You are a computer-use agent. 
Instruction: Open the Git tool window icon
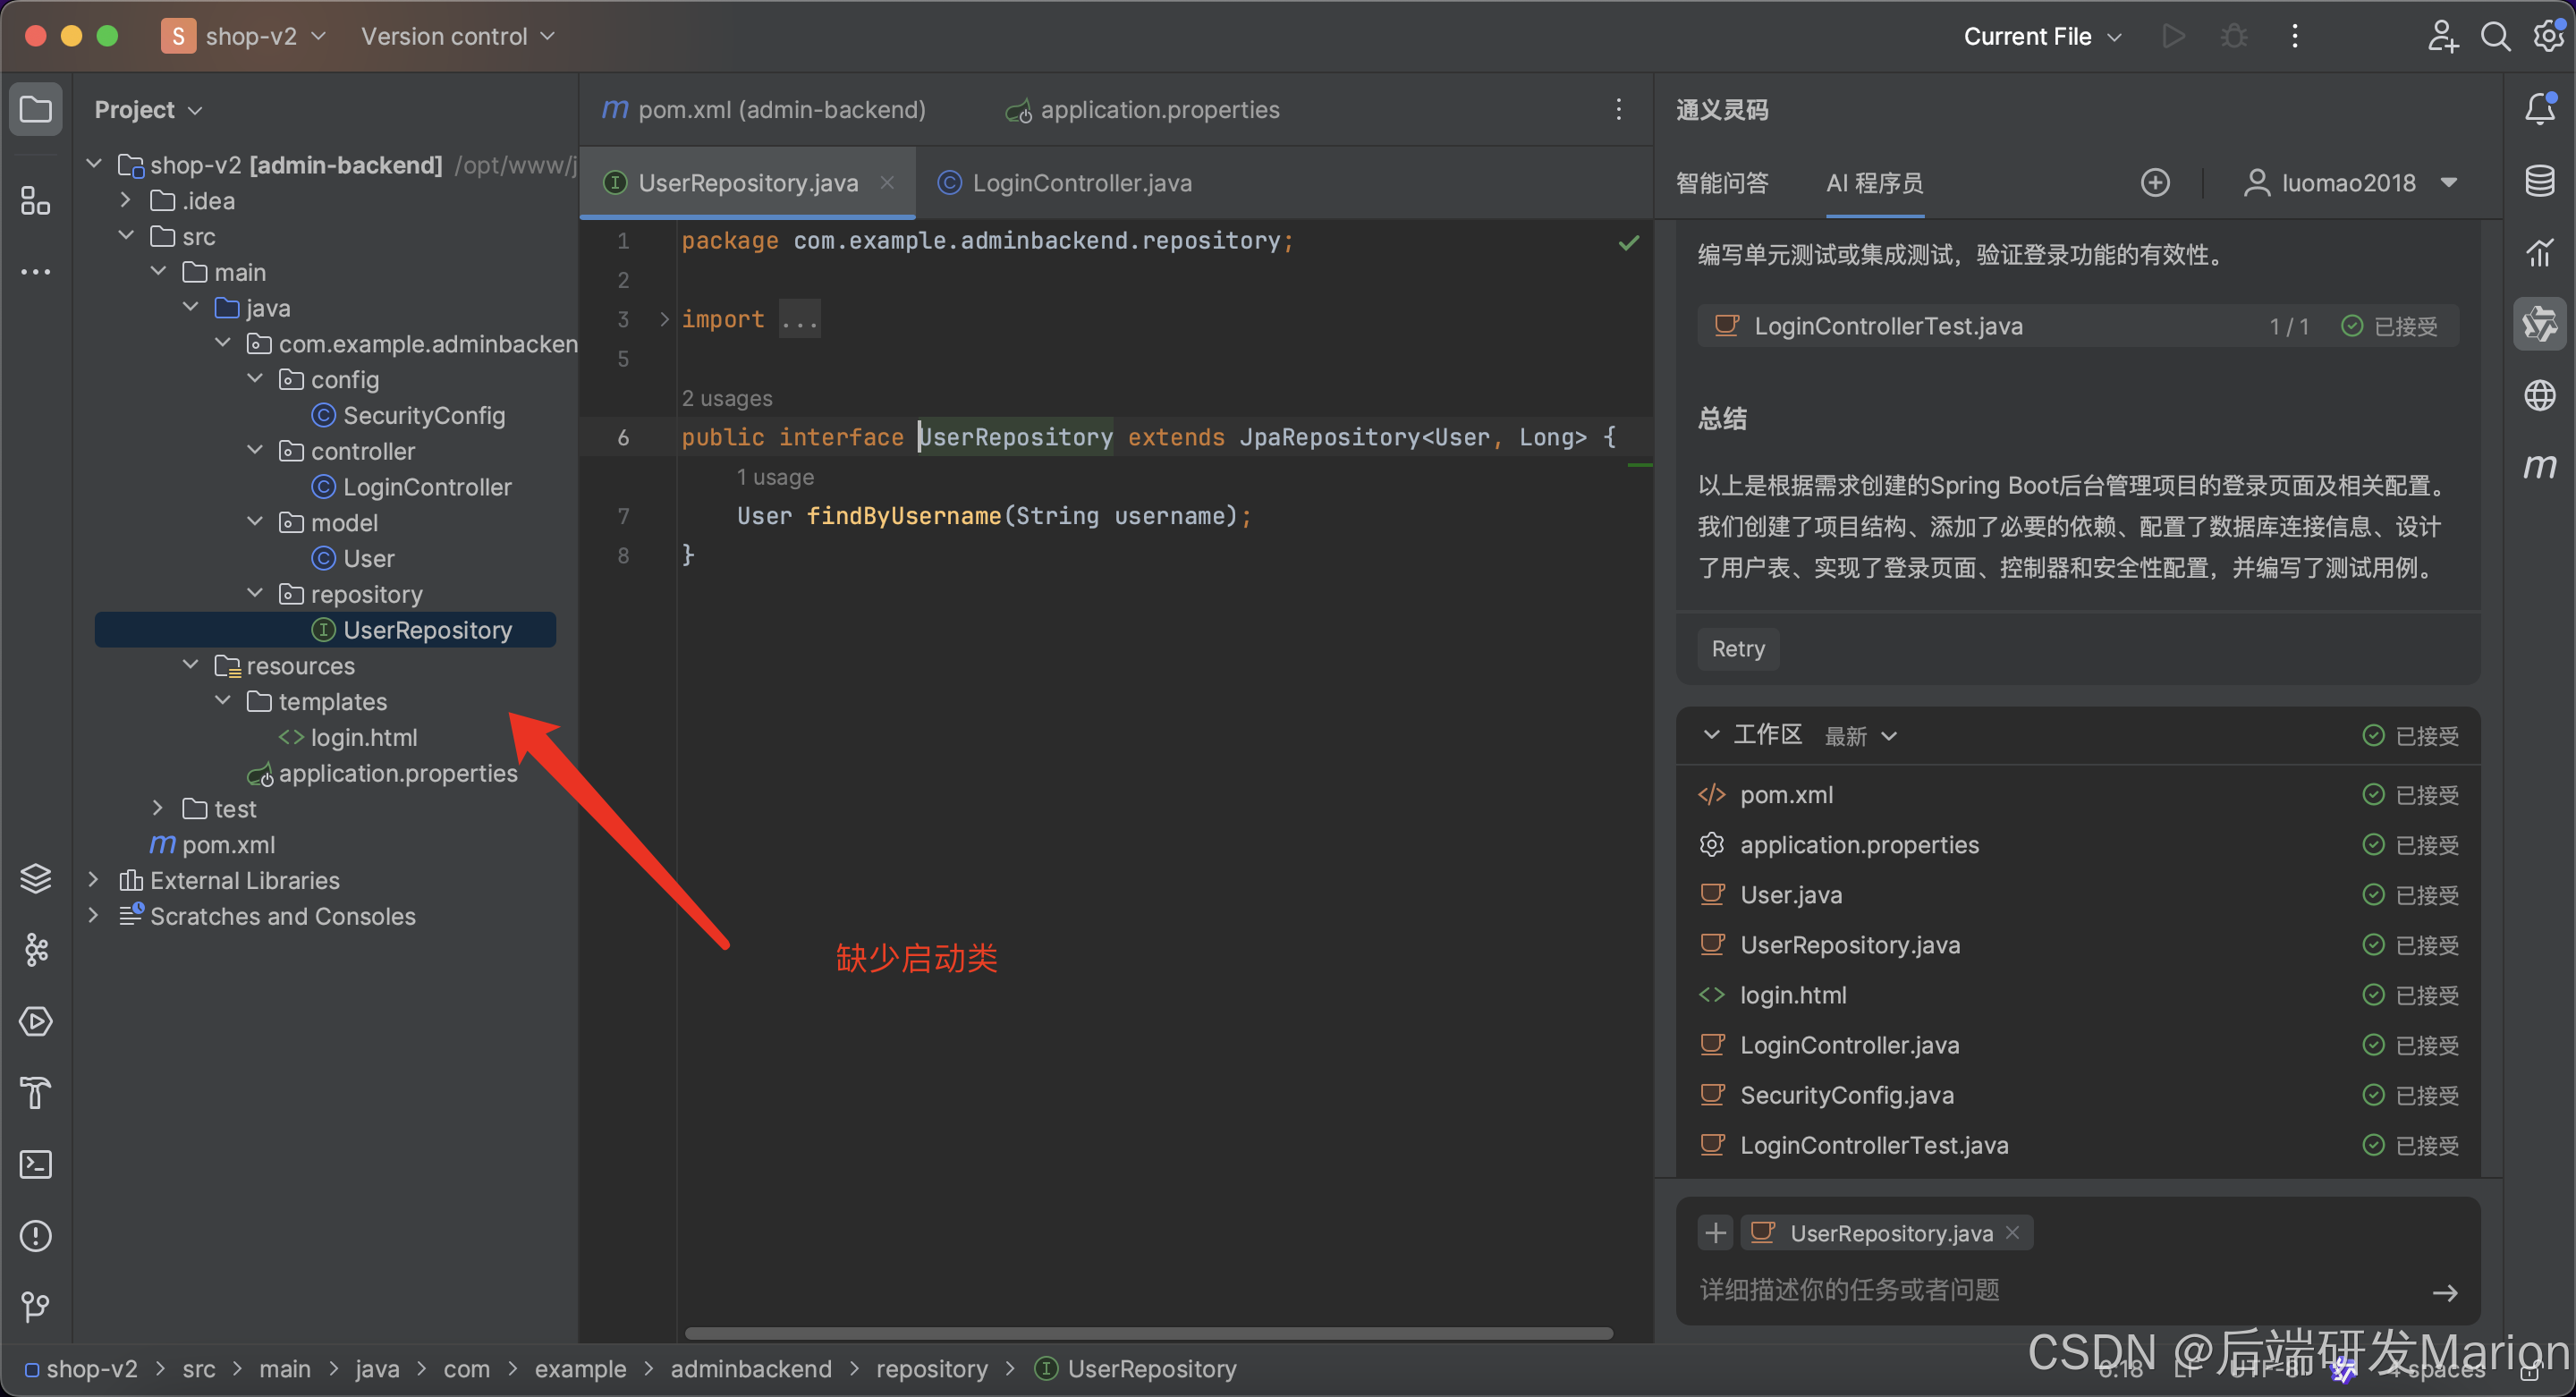click(x=35, y=1307)
